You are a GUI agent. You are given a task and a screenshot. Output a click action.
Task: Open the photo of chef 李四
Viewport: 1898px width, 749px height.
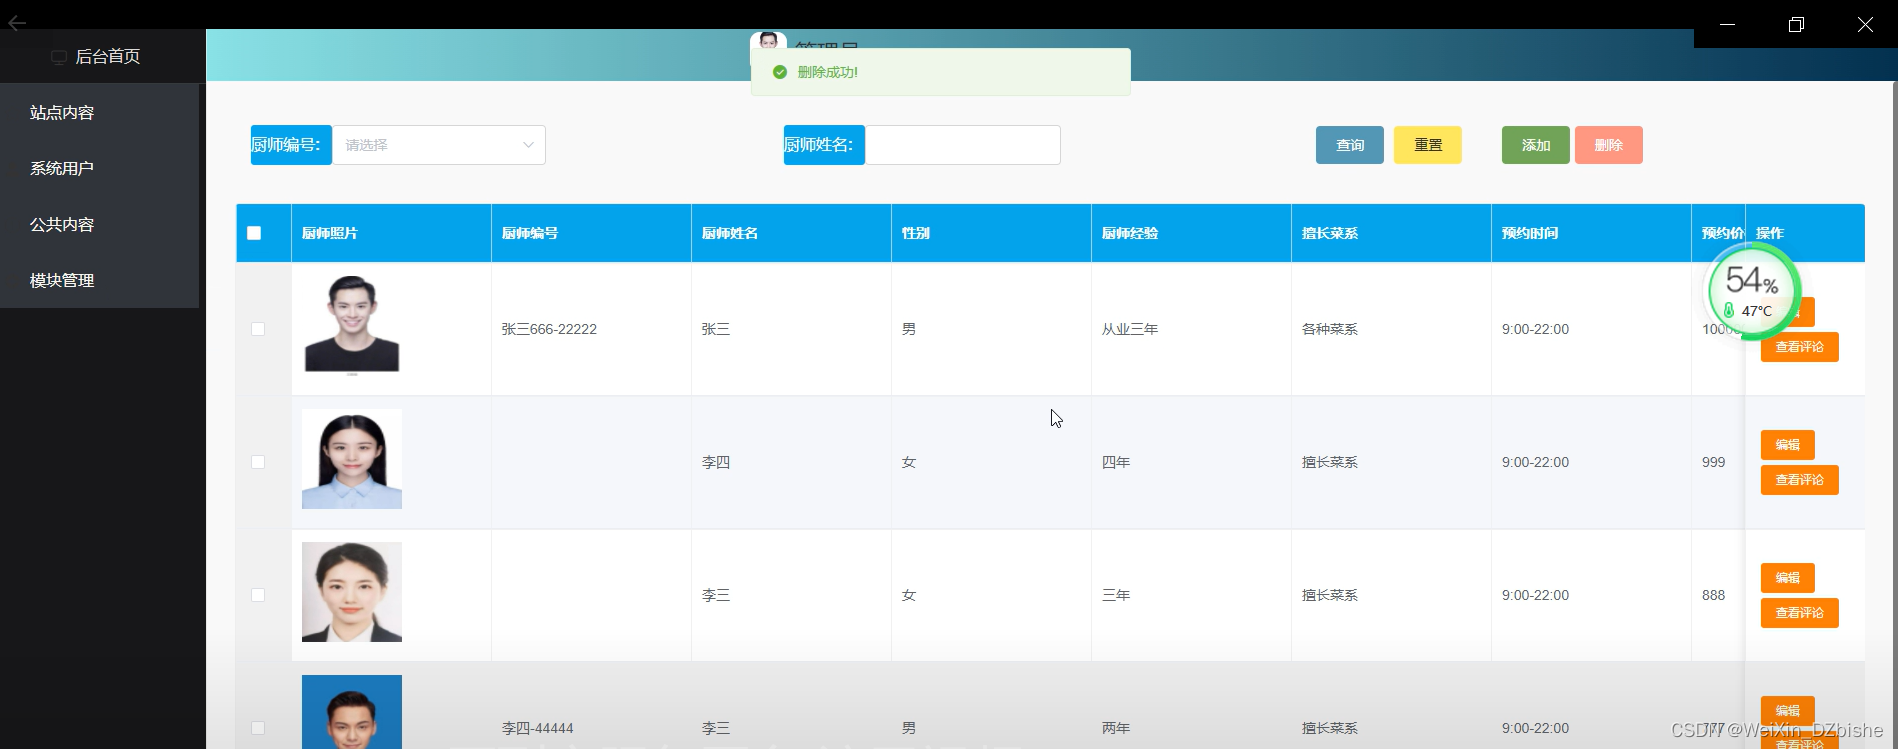[352, 459]
